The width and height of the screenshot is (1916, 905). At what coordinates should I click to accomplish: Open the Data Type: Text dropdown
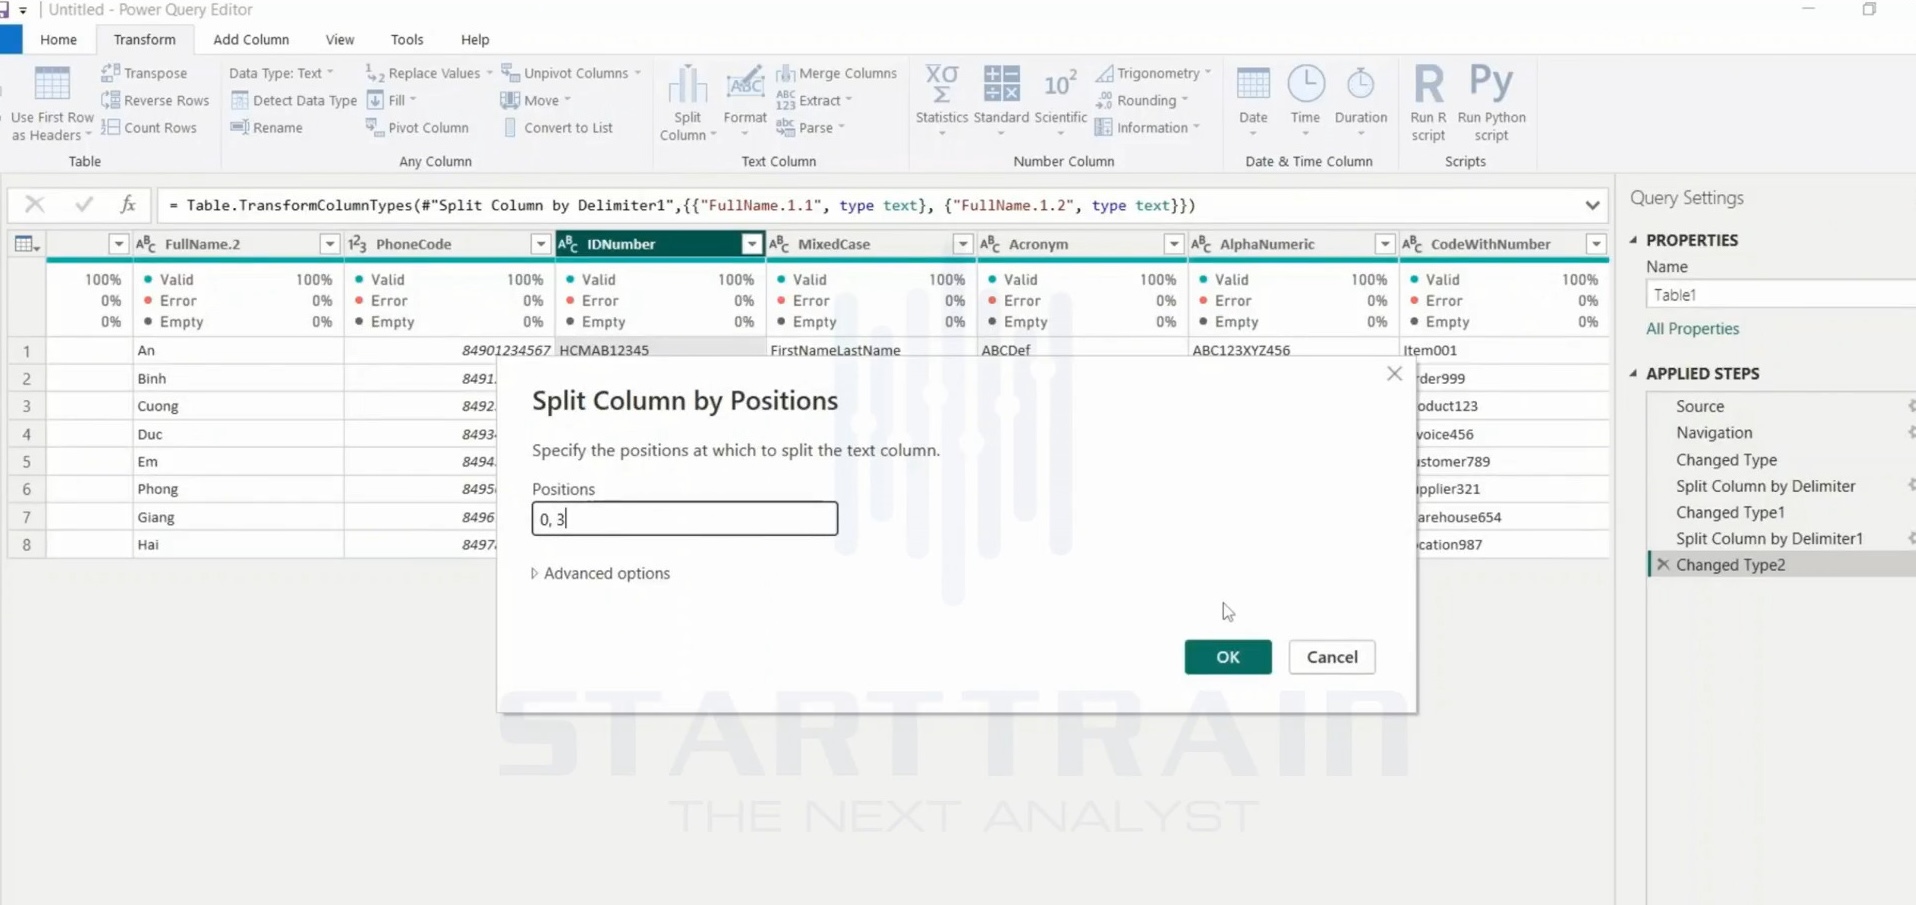coord(281,73)
